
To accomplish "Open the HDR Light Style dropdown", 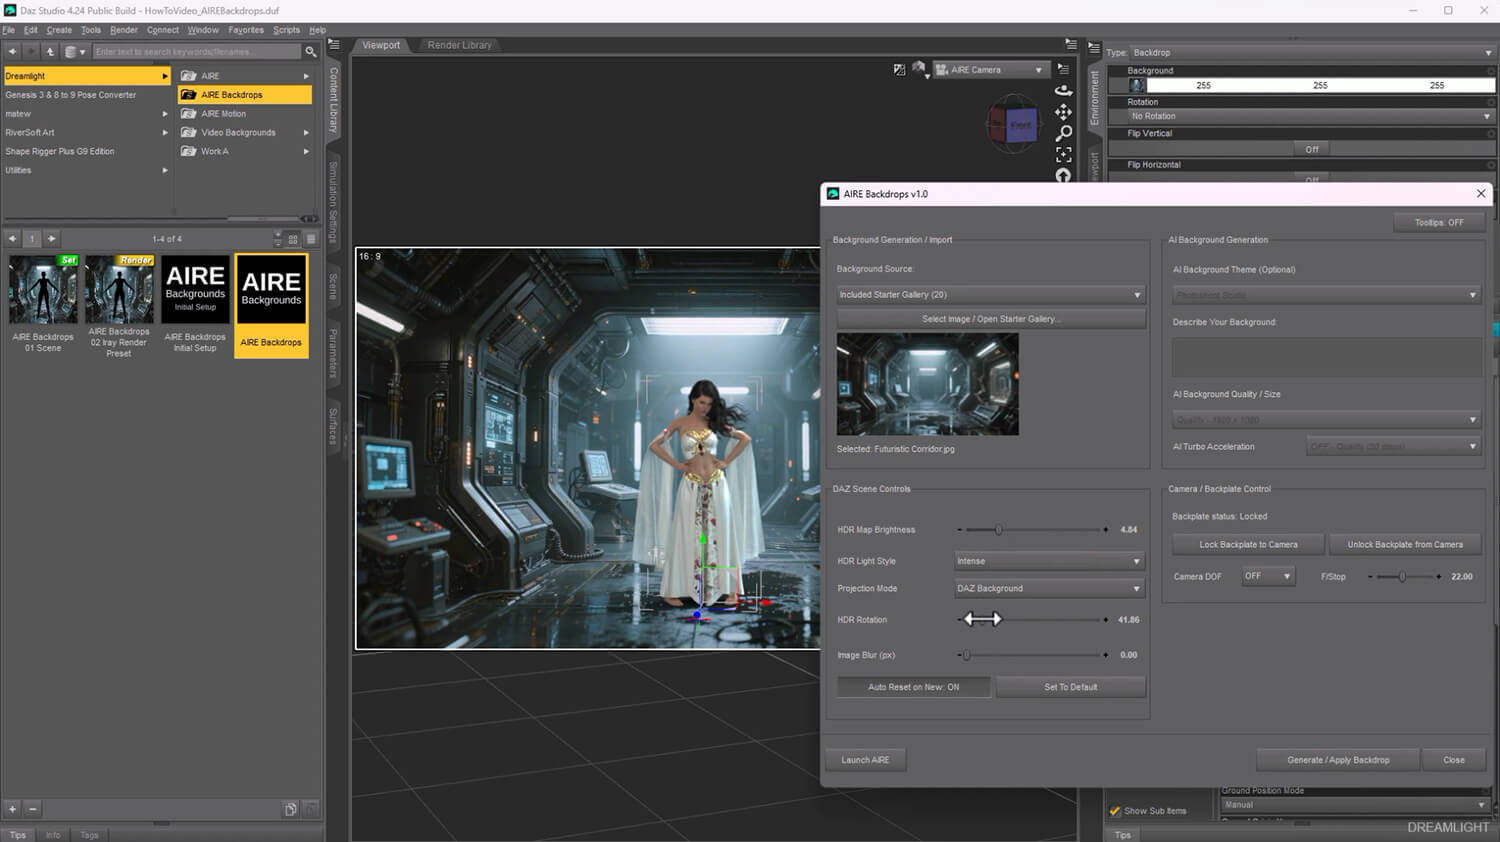I will pos(1049,561).
